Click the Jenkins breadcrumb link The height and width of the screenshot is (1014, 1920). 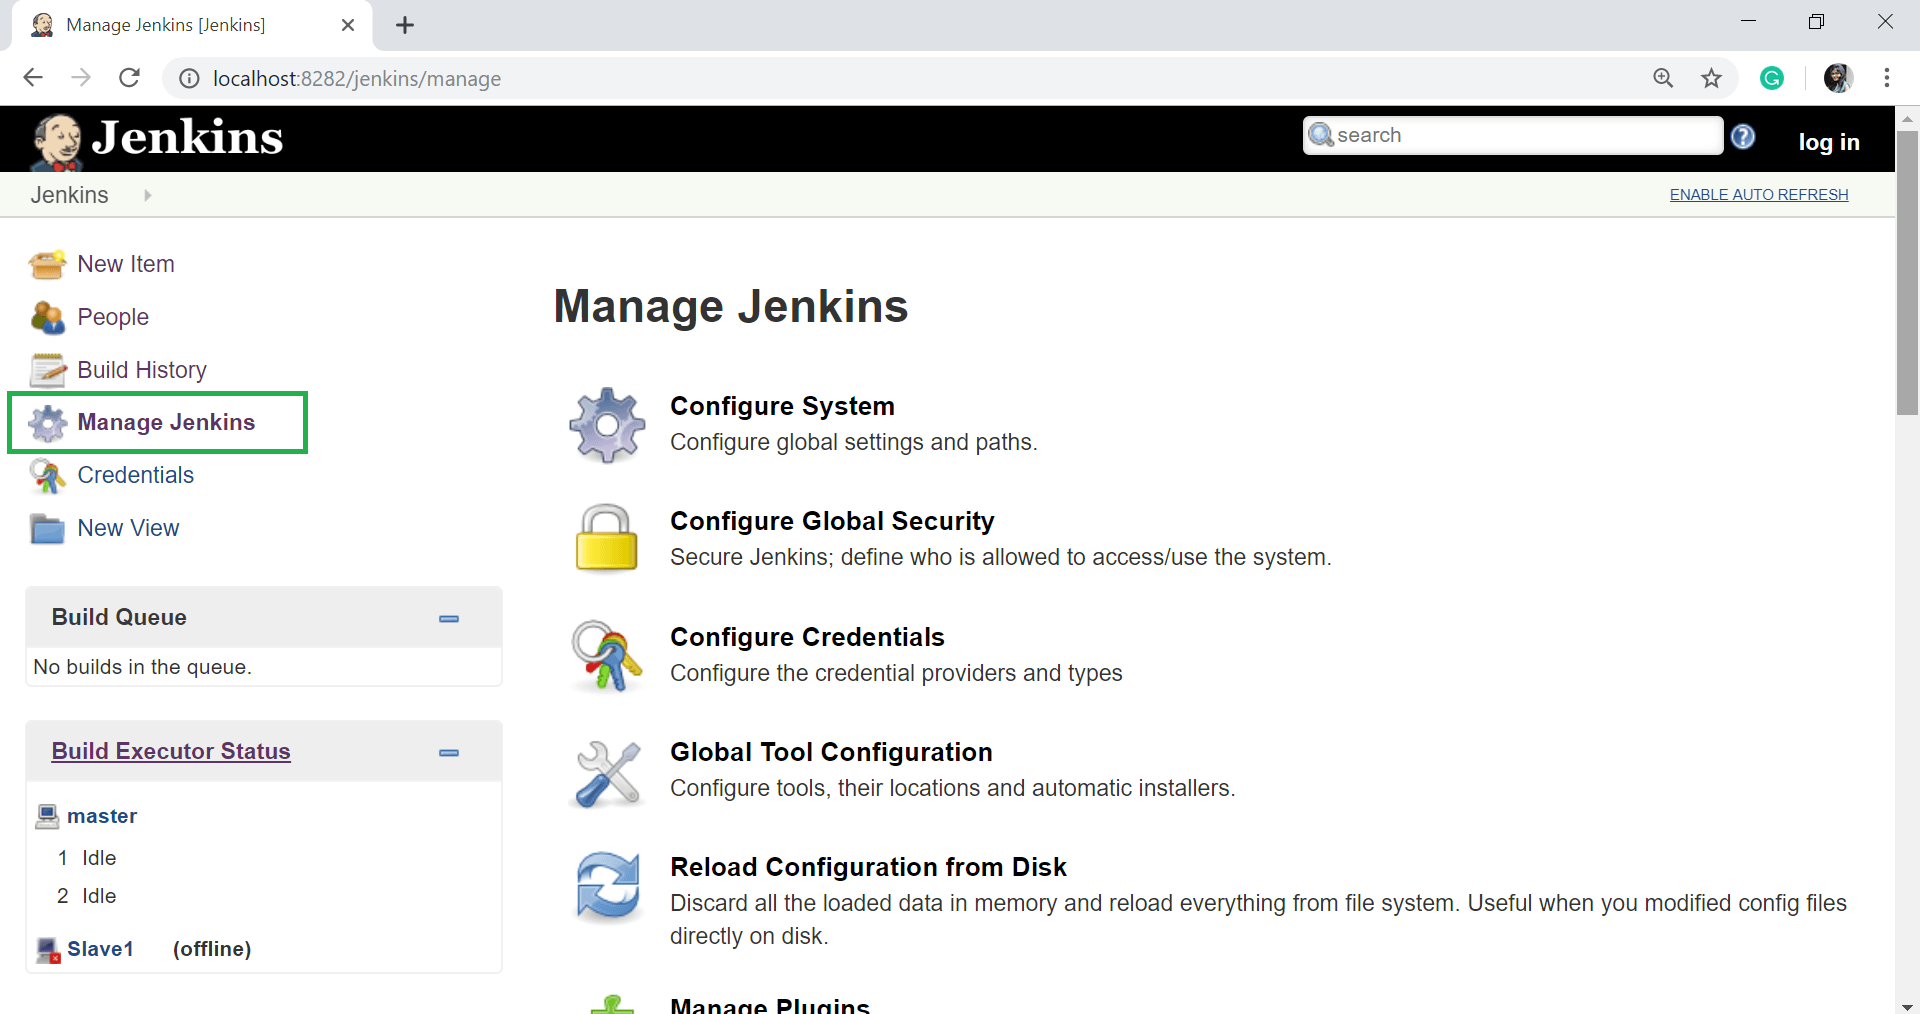(x=69, y=195)
